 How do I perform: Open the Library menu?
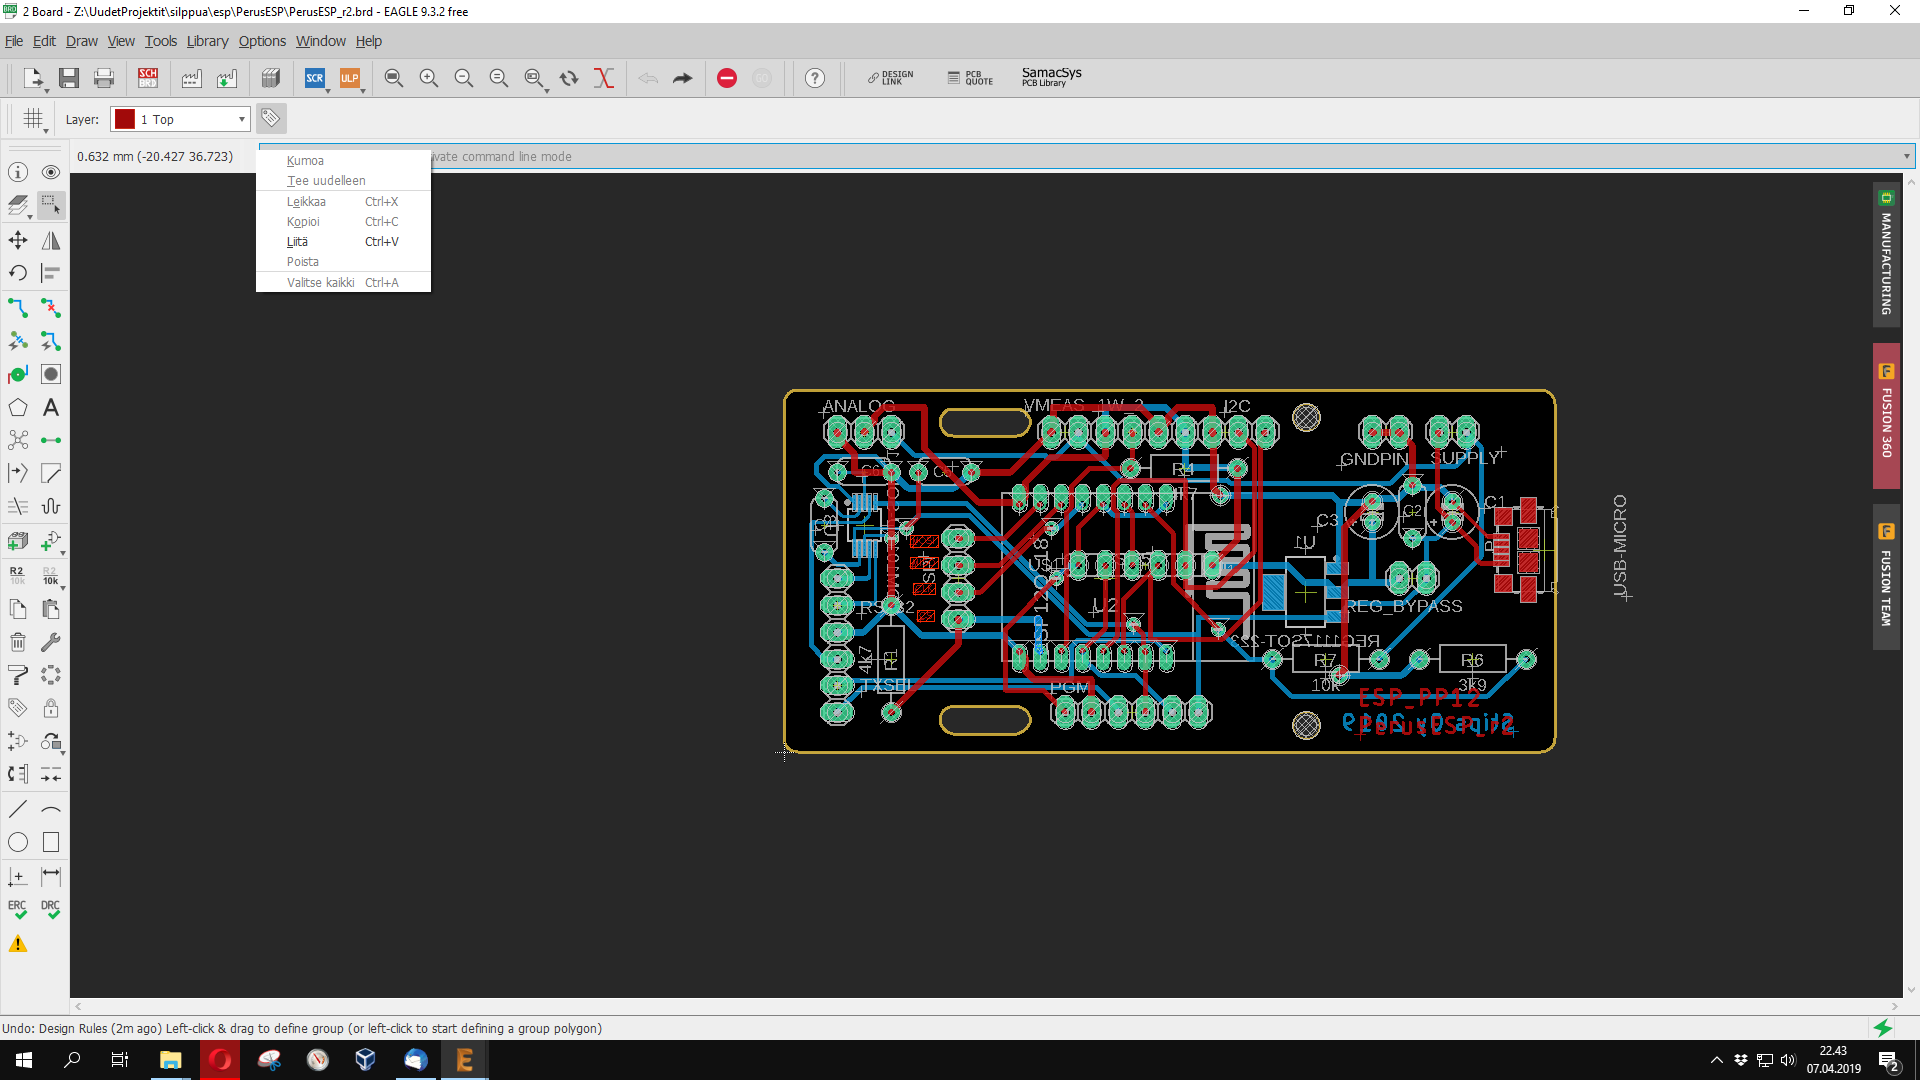[x=207, y=41]
